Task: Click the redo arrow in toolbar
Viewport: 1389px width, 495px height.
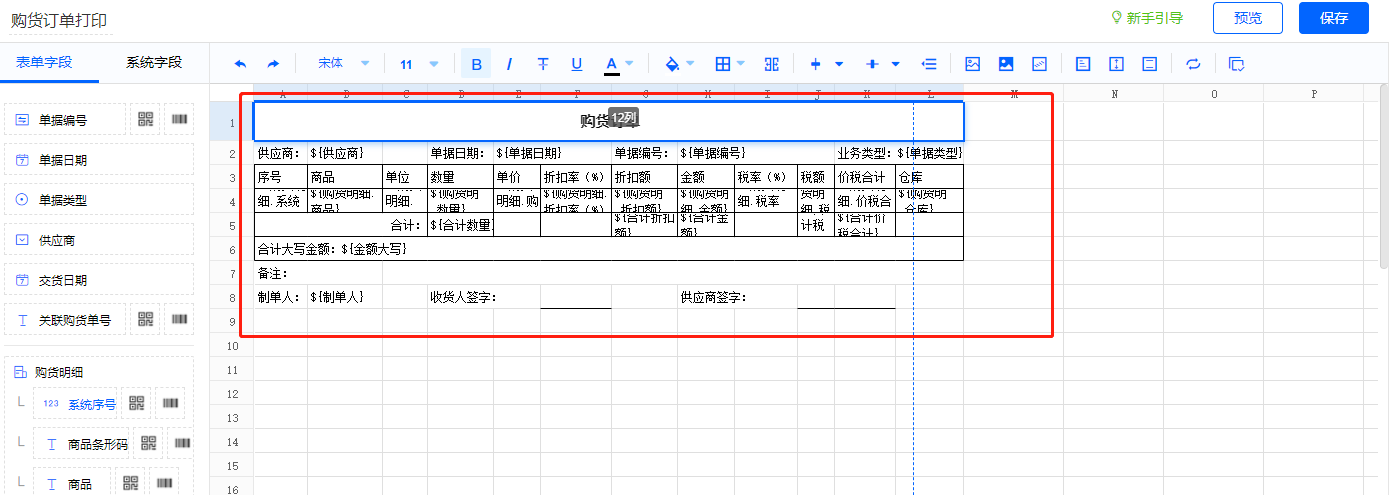Action: click(273, 64)
